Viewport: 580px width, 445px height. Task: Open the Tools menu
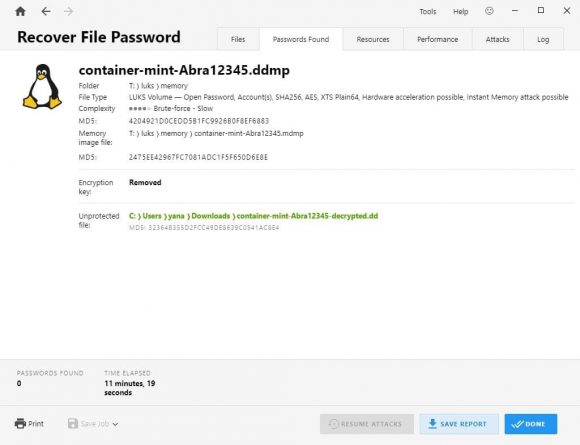(428, 11)
